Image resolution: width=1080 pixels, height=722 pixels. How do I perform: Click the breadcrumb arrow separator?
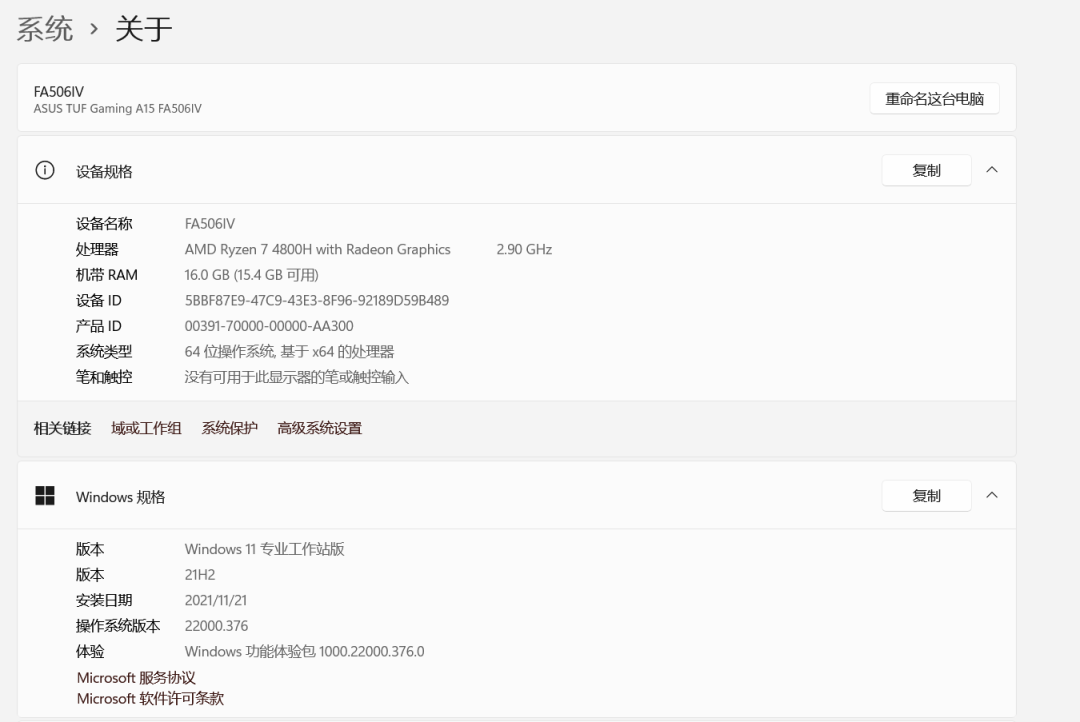coord(94,29)
